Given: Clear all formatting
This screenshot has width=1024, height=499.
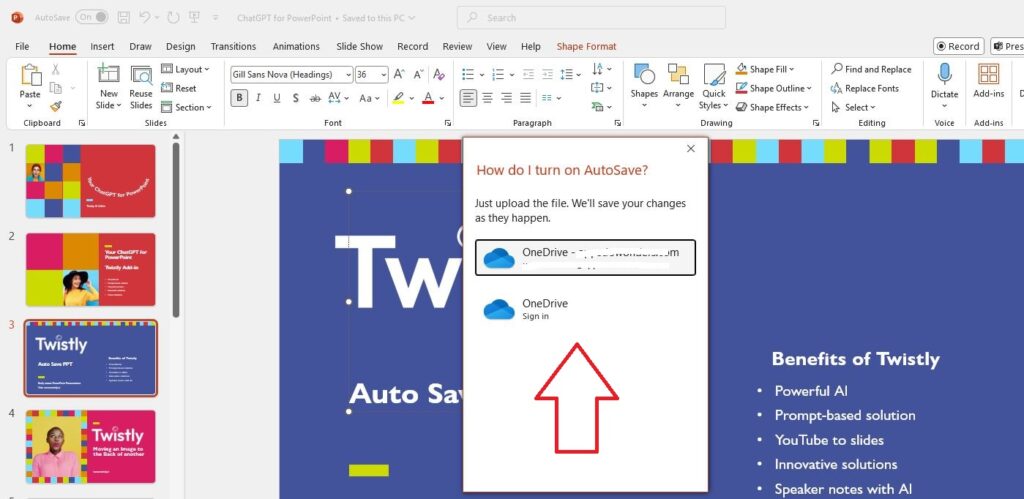Looking at the screenshot, I should 439,74.
